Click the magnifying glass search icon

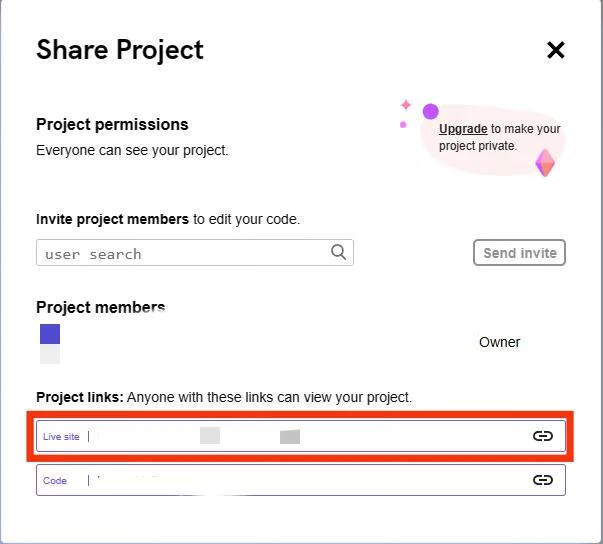(339, 252)
